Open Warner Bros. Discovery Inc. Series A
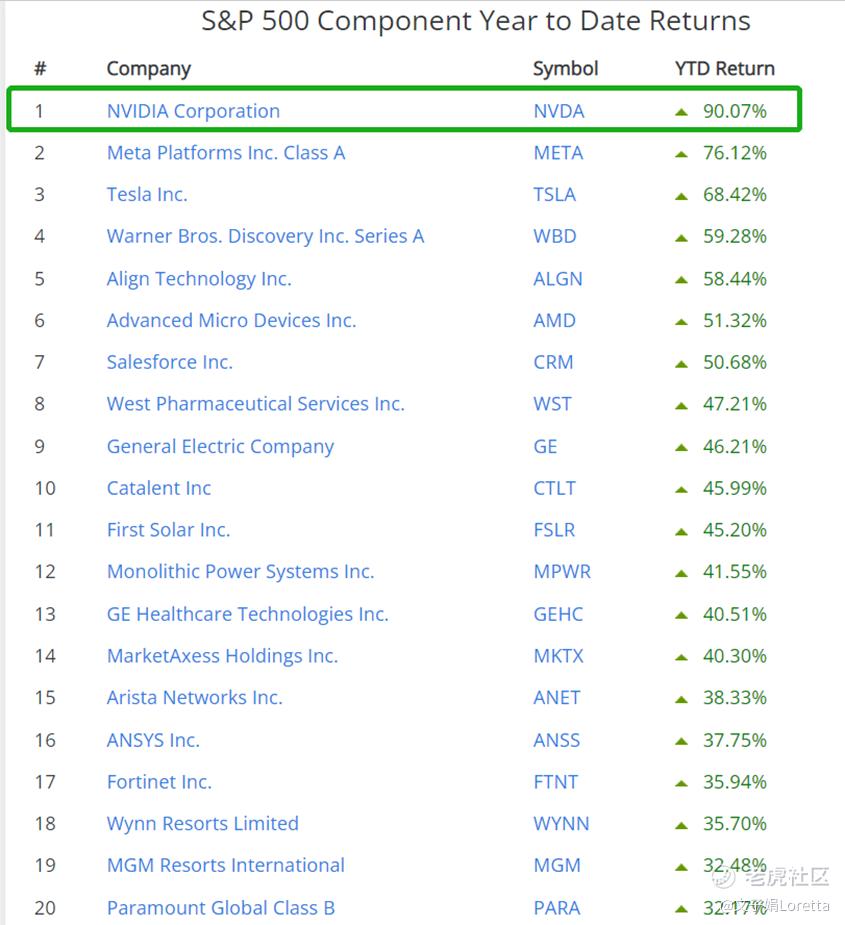Screen dimensions: 845x925 (265, 237)
